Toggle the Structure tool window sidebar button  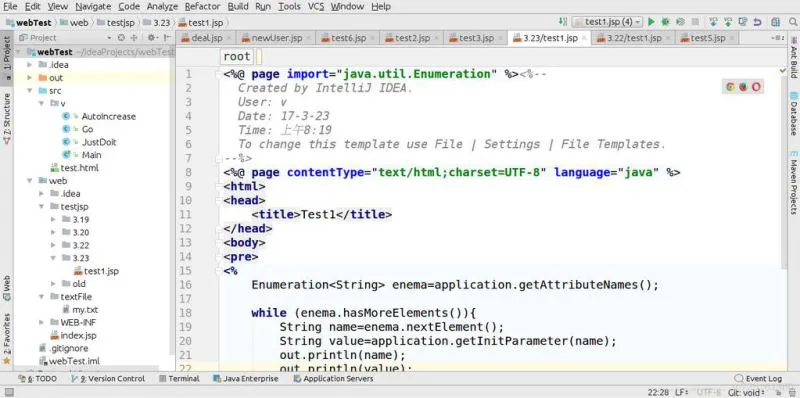point(7,118)
